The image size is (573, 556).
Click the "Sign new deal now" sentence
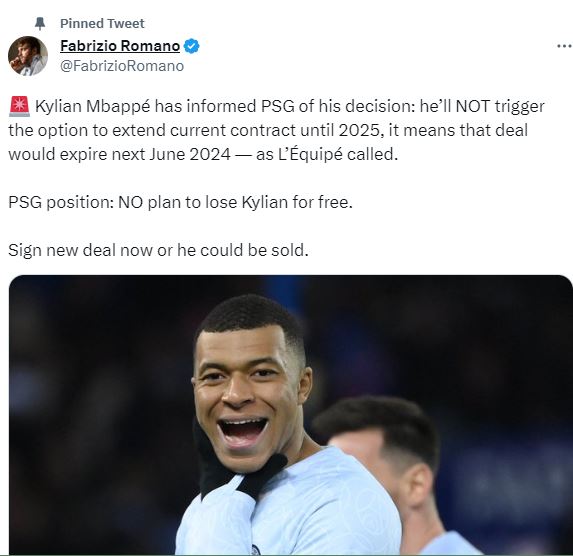(158, 250)
